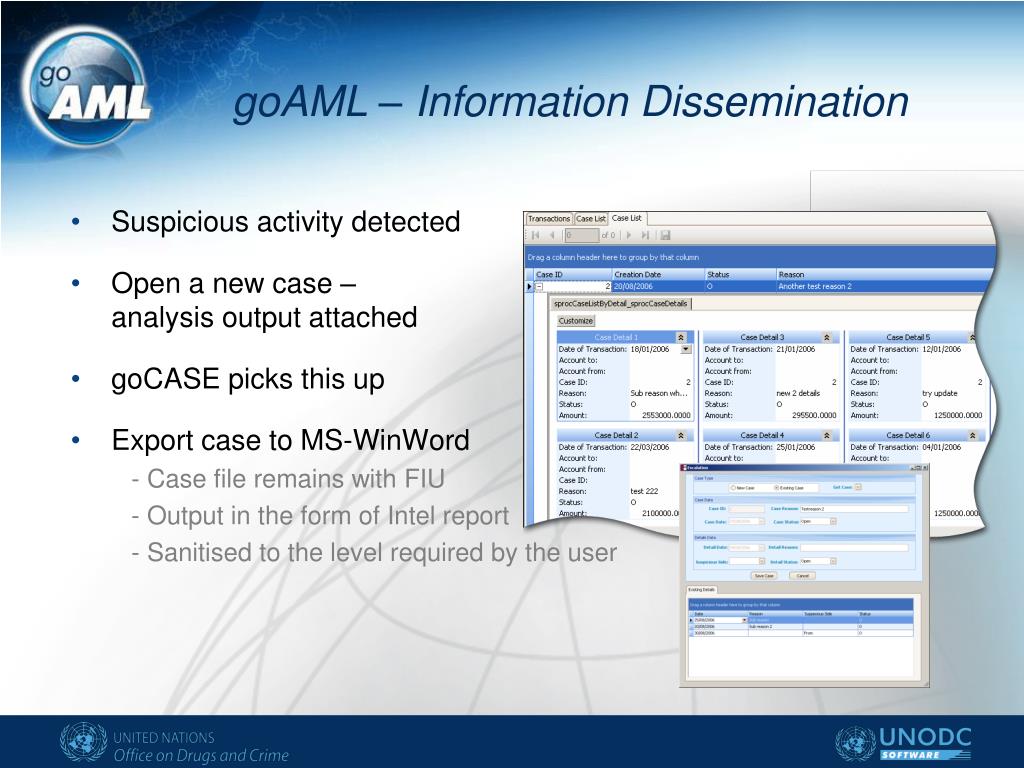Select the active Case List tab
The image size is (1024, 768).
pos(627,218)
